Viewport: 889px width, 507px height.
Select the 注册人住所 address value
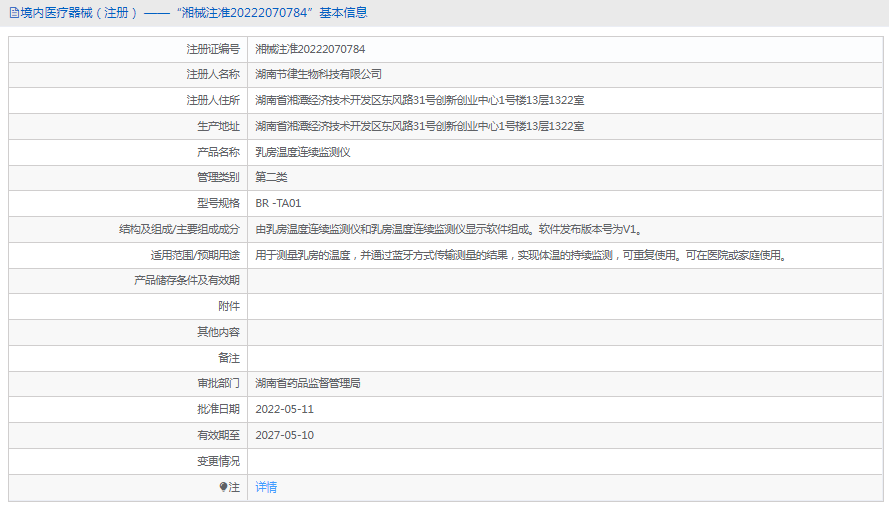[x=420, y=100]
